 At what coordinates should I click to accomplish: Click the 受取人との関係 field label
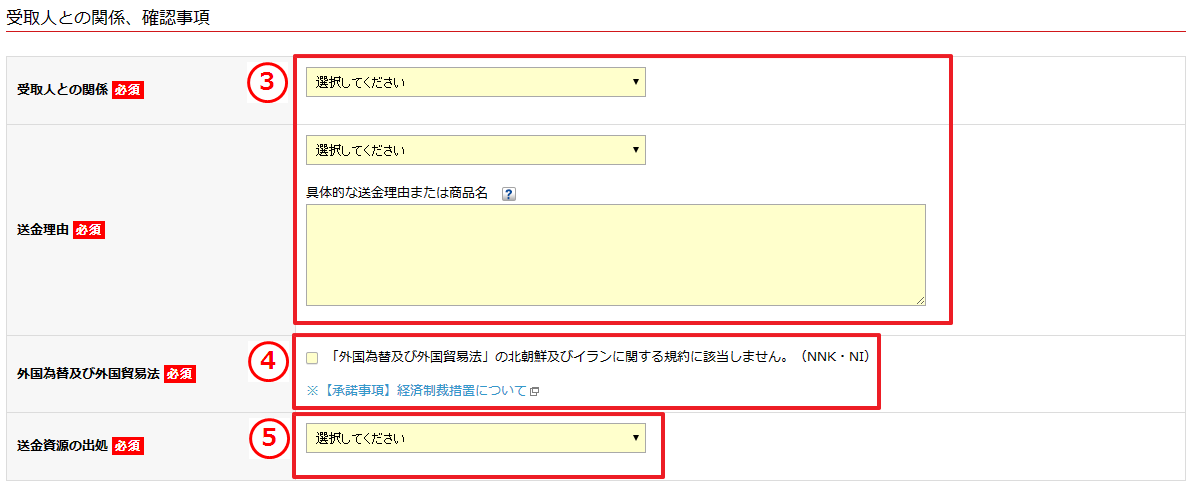(62, 90)
